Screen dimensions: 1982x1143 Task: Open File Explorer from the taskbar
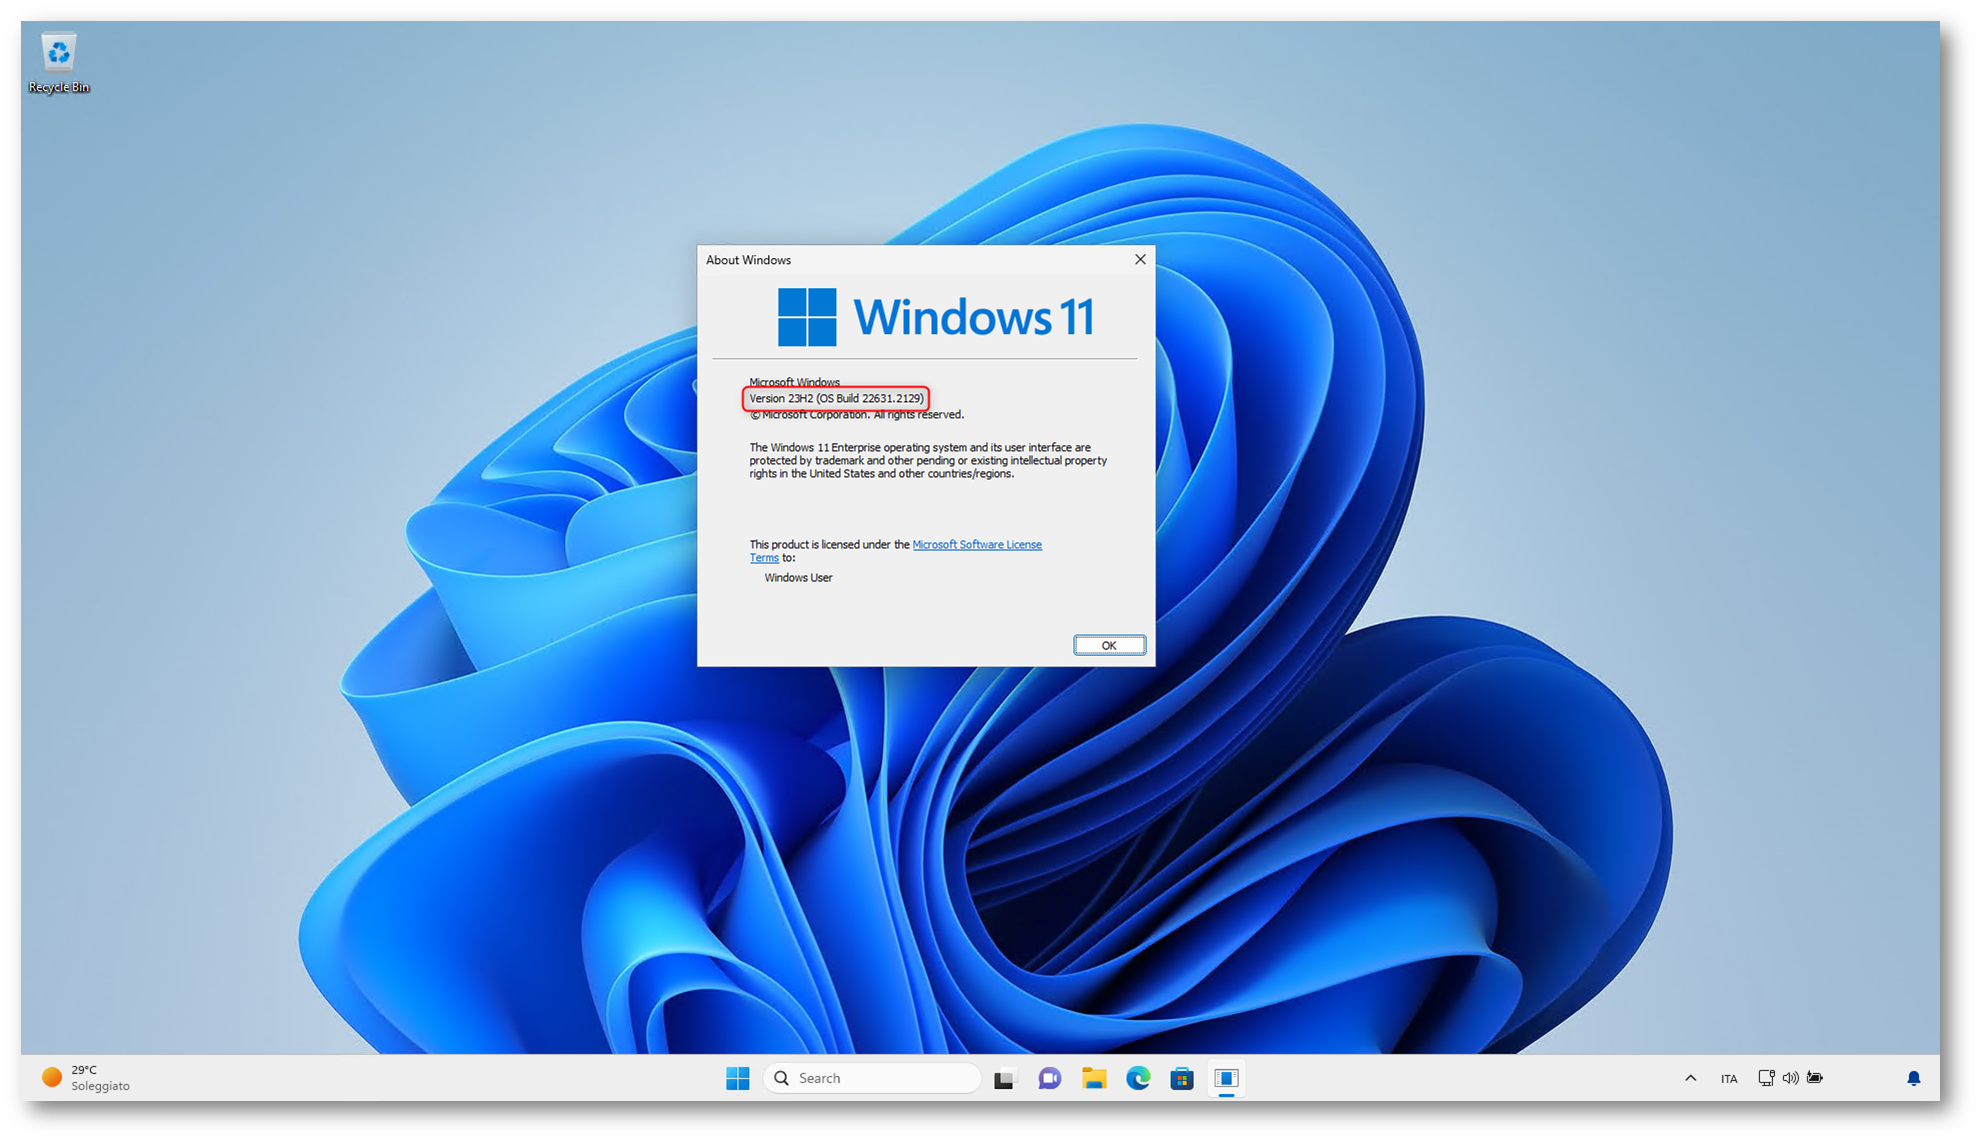tap(1094, 1078)
